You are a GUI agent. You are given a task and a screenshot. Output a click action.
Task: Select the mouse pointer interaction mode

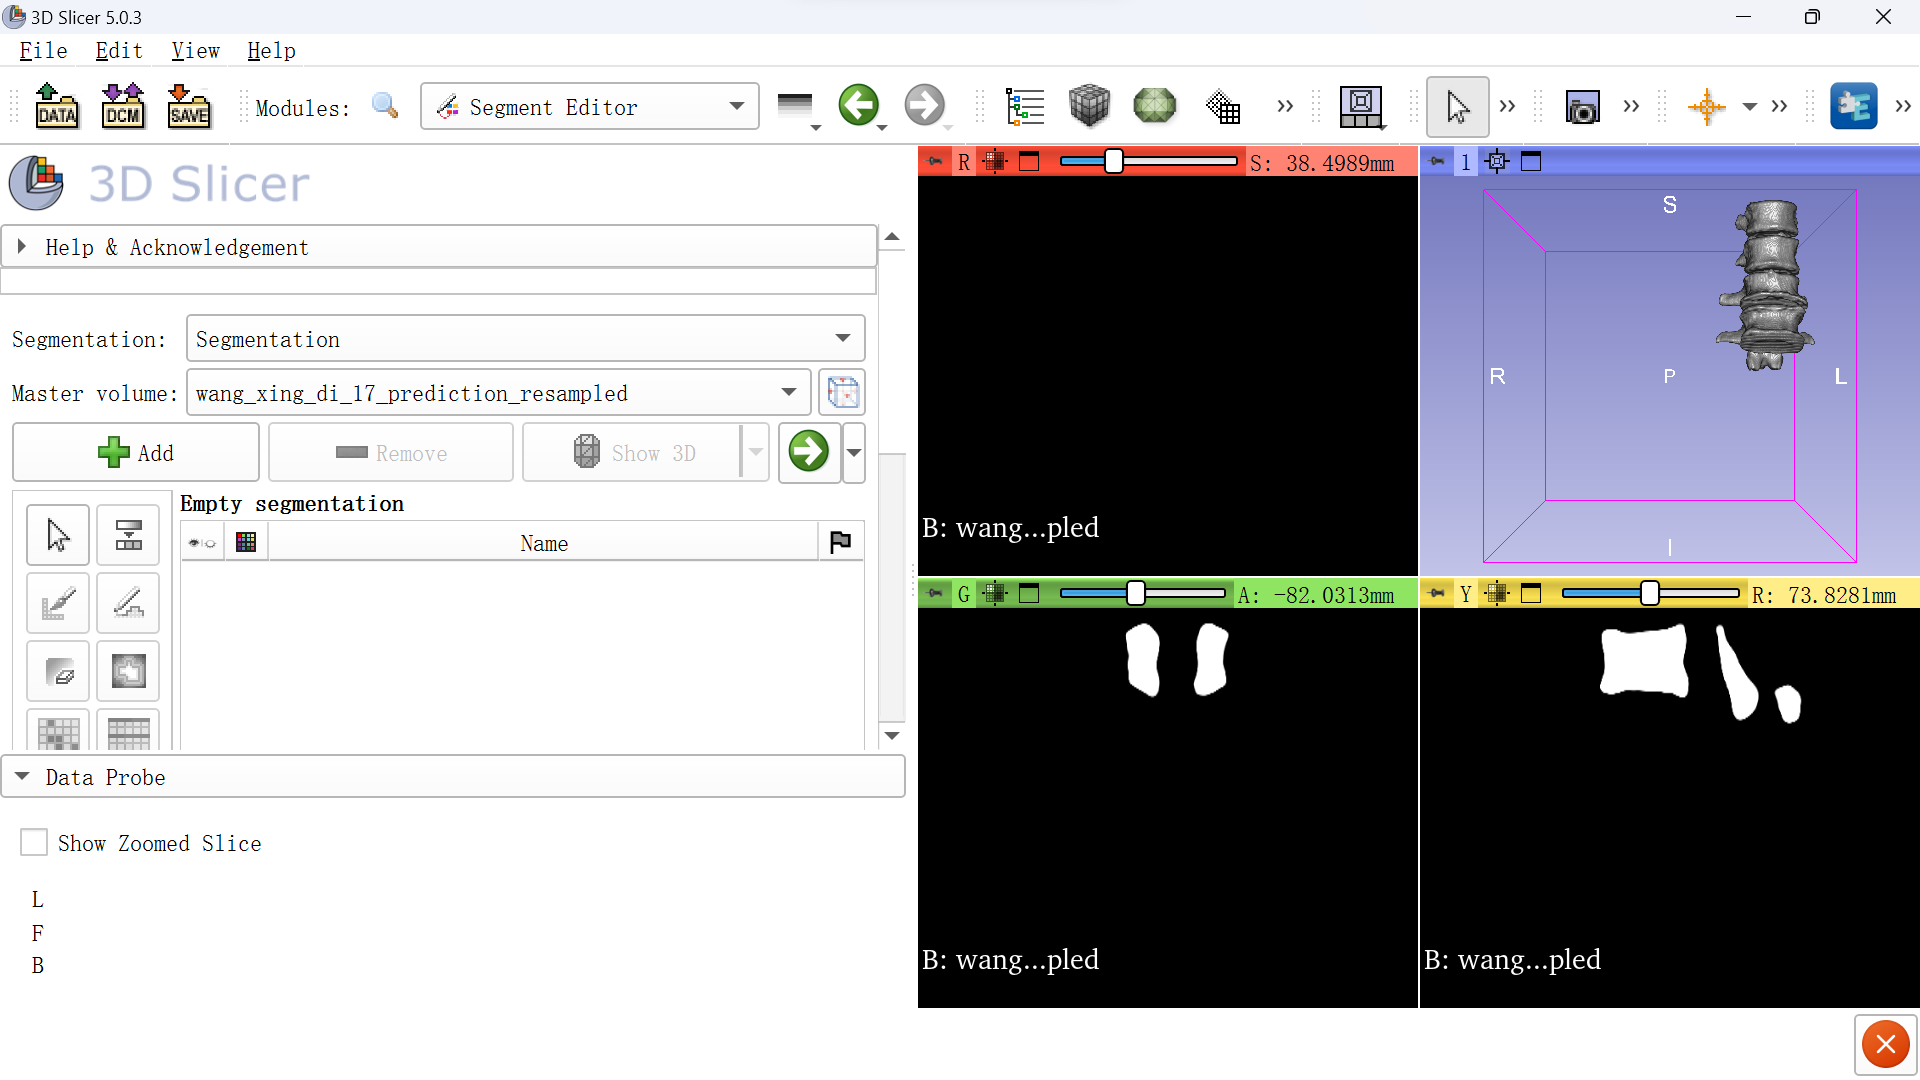1457,106
